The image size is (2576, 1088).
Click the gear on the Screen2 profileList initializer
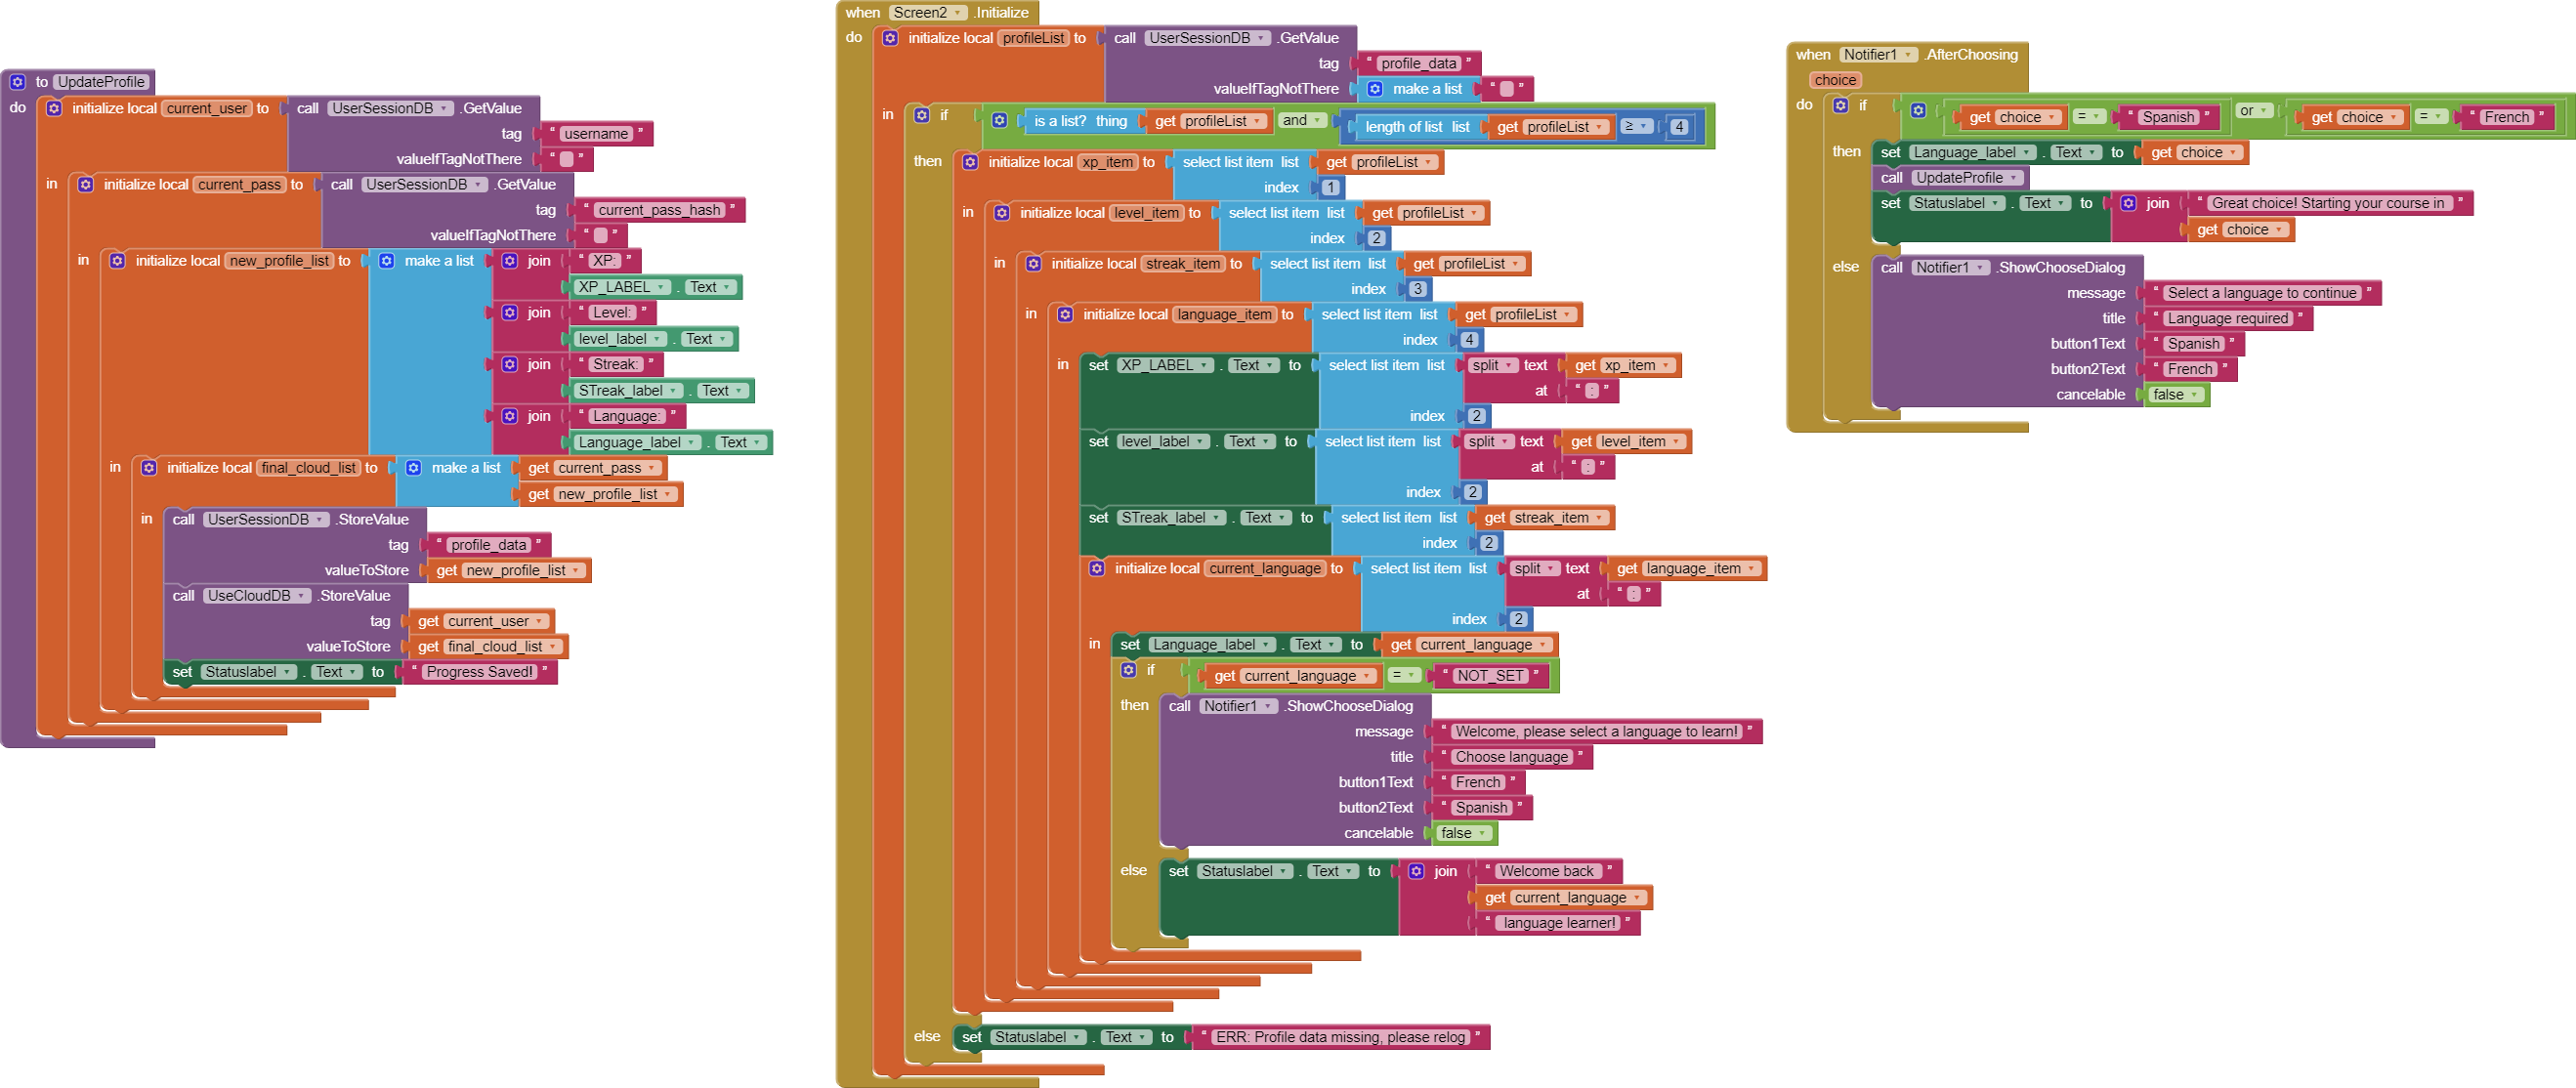pos(890,38)
